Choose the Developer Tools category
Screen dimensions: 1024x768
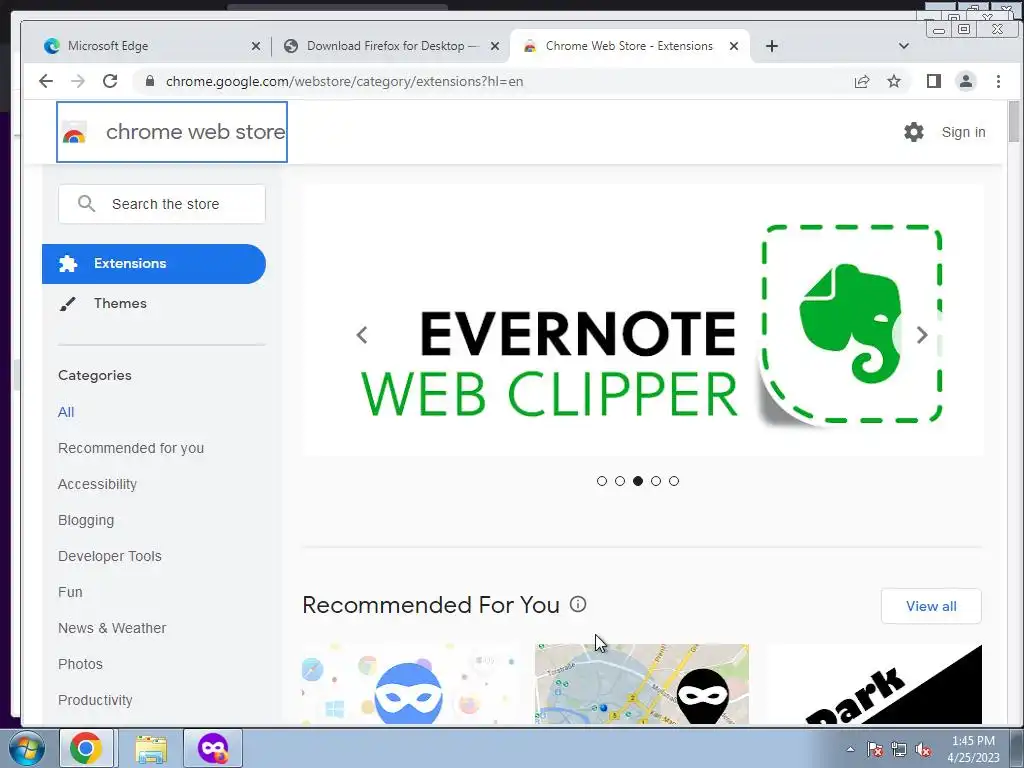point(110,556)
